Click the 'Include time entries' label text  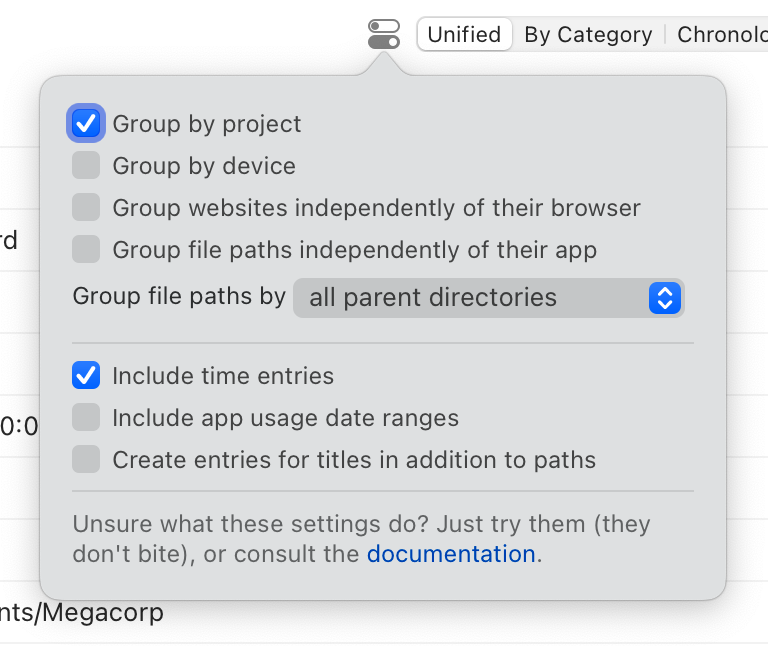tap(223, 376)
